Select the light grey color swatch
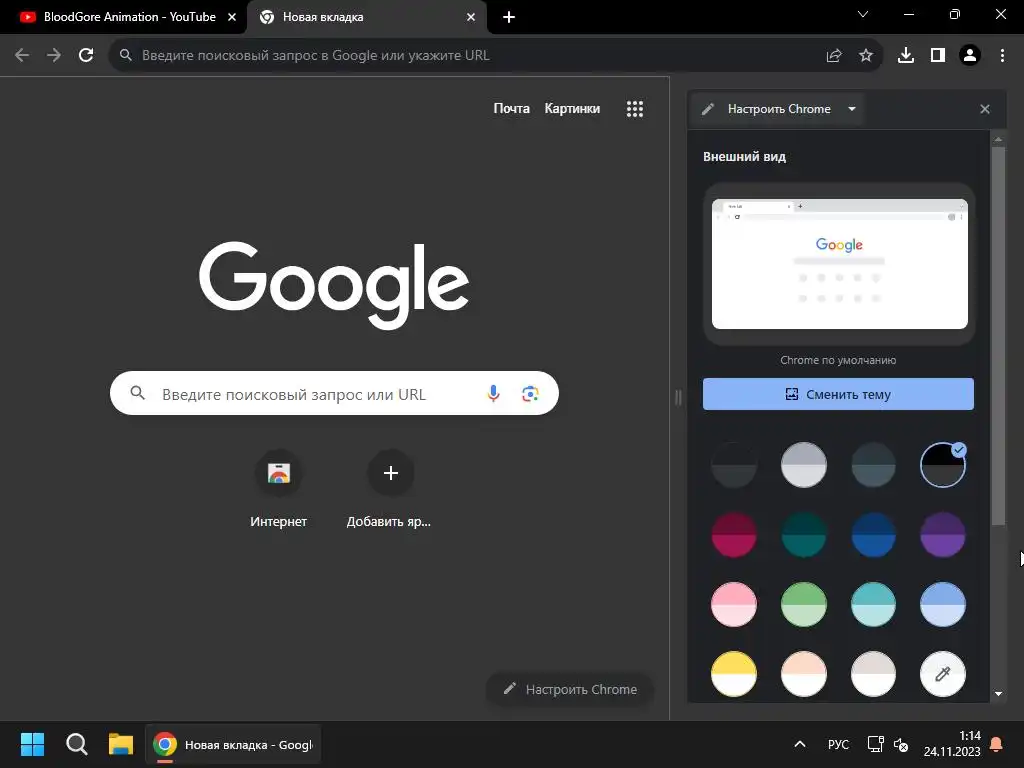 [804, 465]
